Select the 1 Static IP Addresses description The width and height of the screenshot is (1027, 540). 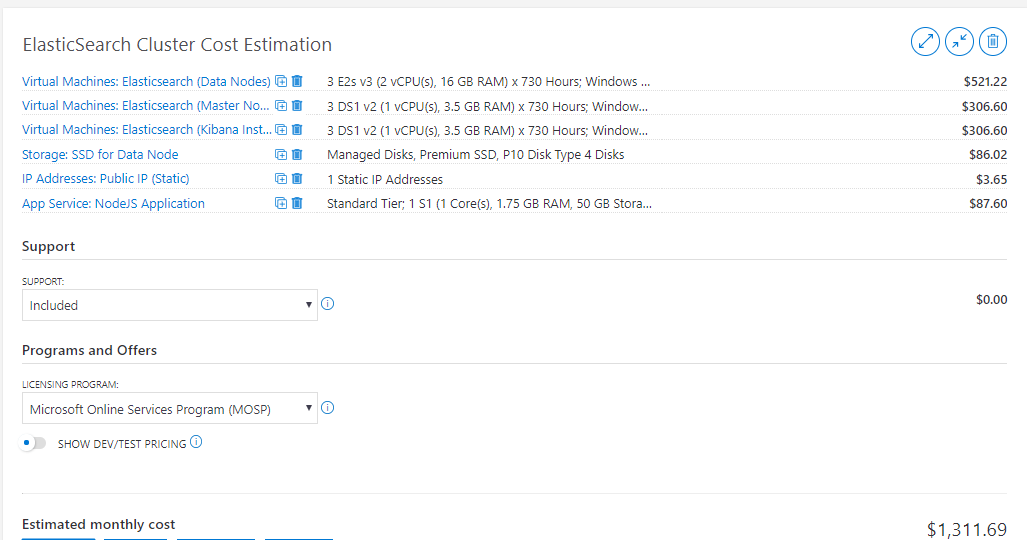pos(385,180)
